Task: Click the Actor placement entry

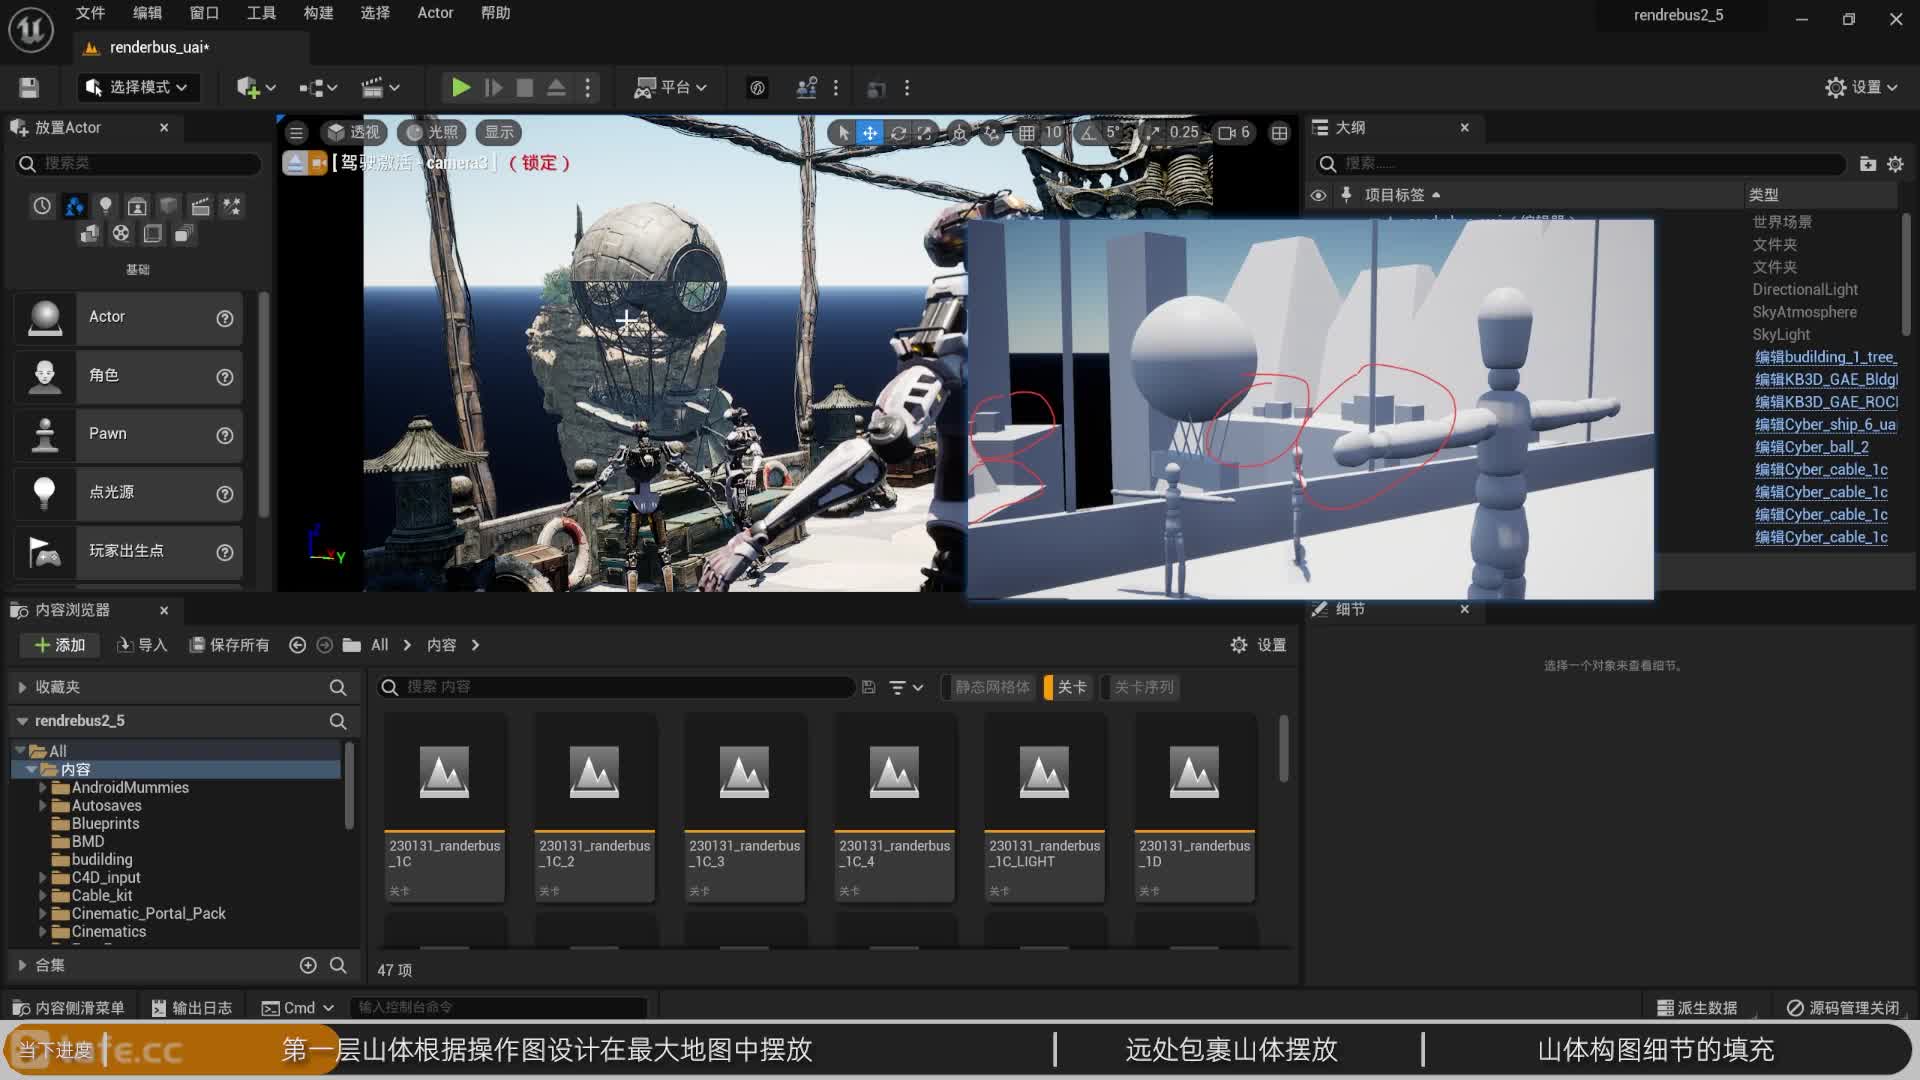Action: pyautogui.click(x=128, y=318)
